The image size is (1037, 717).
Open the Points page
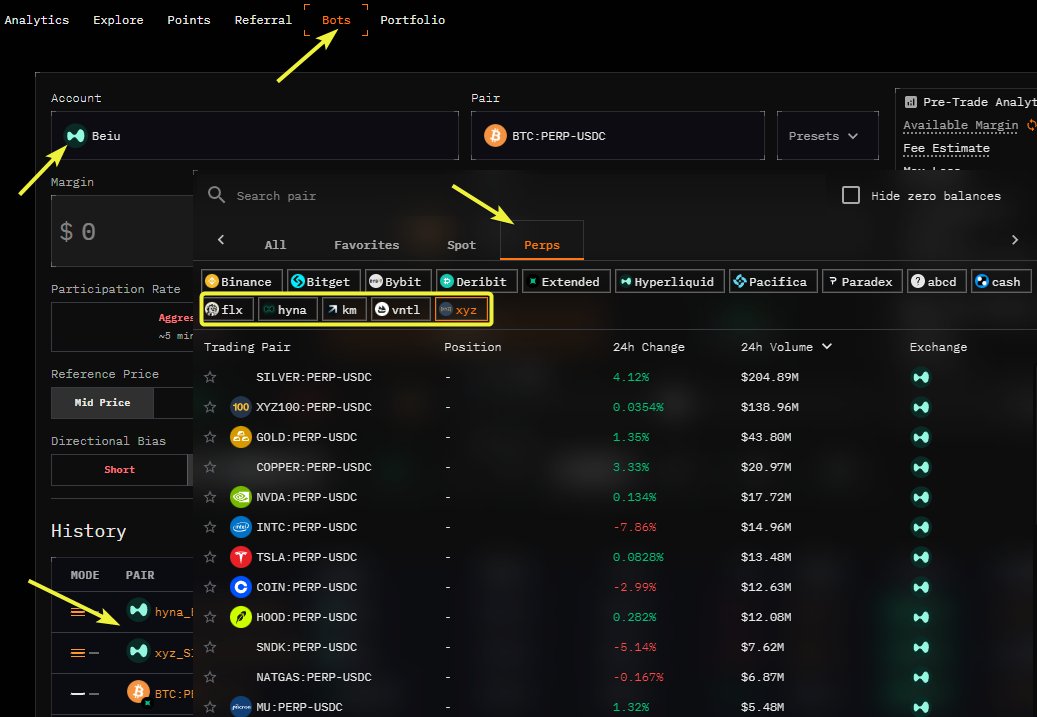click(188, 20)
